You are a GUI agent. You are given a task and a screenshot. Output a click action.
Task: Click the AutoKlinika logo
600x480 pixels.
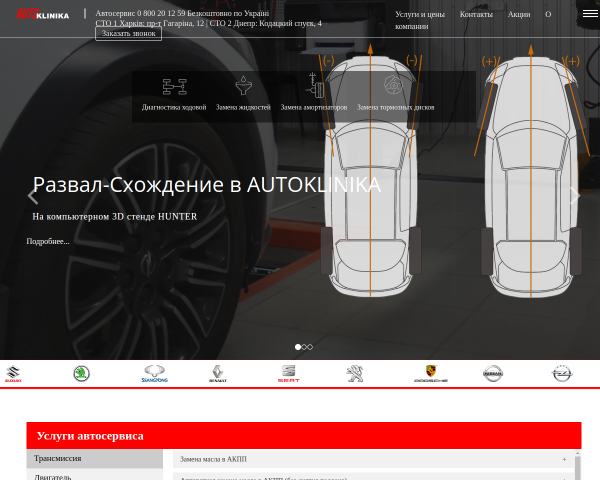tap(42, 14)
